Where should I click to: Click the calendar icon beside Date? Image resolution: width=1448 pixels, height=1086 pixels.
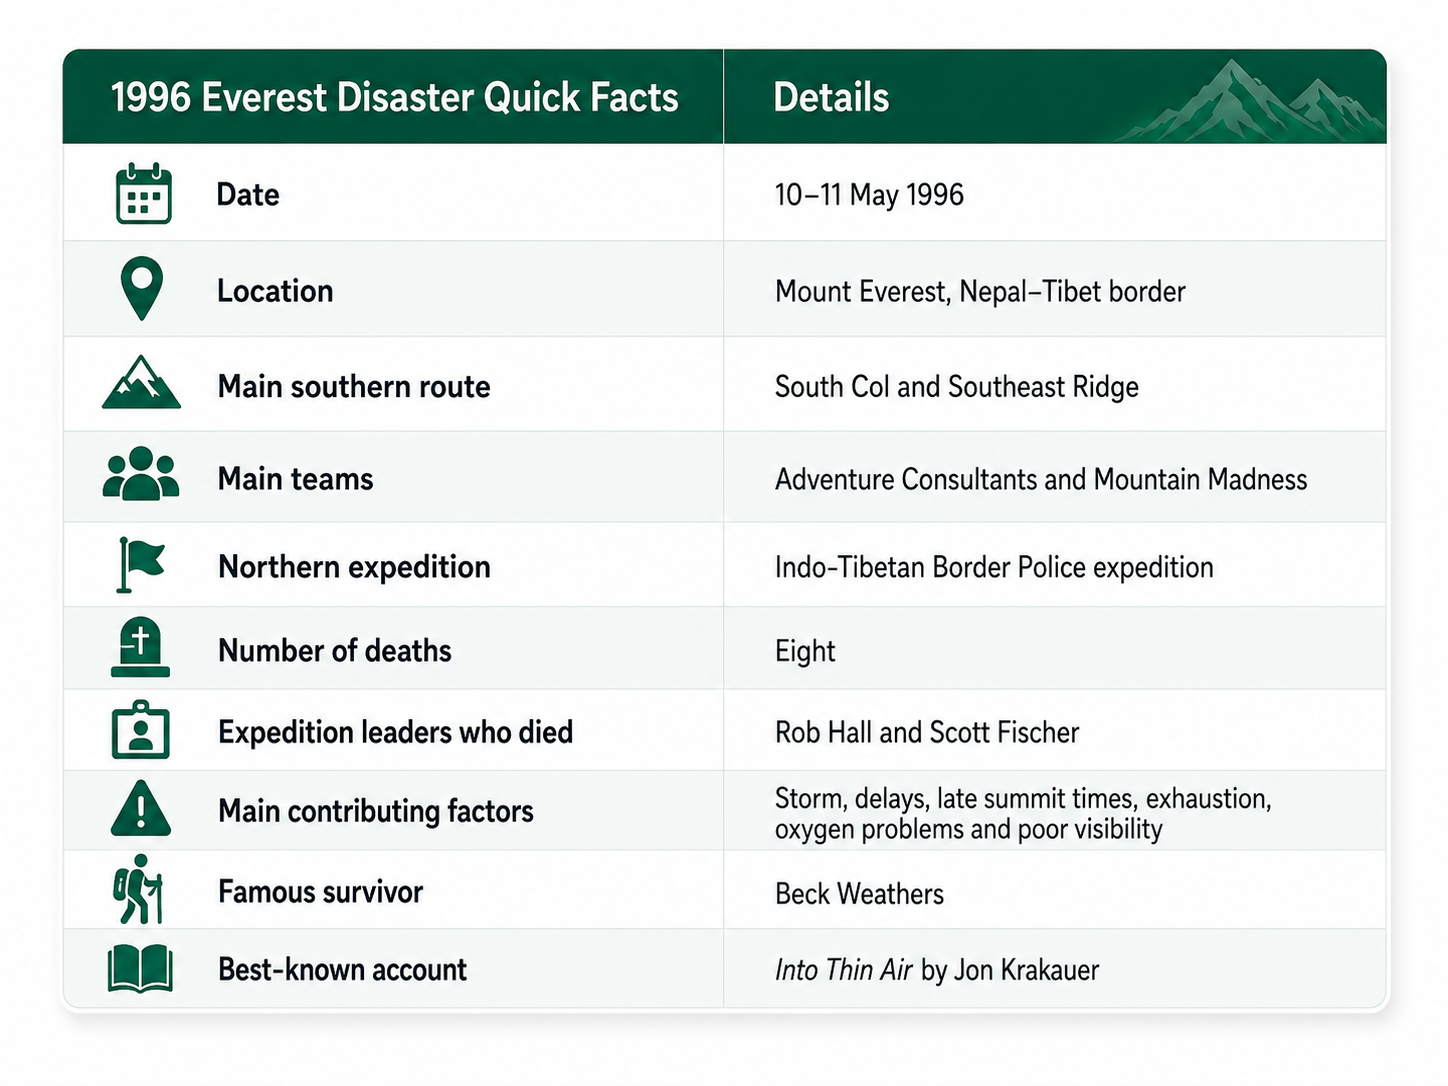[143, 193]
